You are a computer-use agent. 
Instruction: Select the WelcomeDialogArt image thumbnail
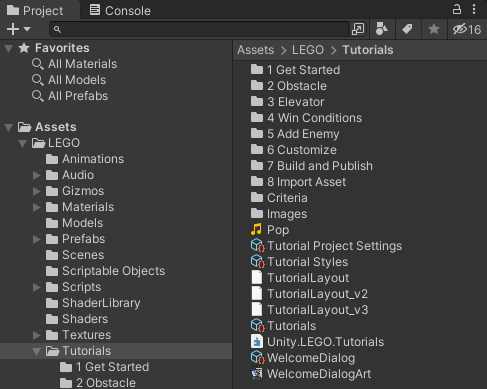[x=257, y=373]
